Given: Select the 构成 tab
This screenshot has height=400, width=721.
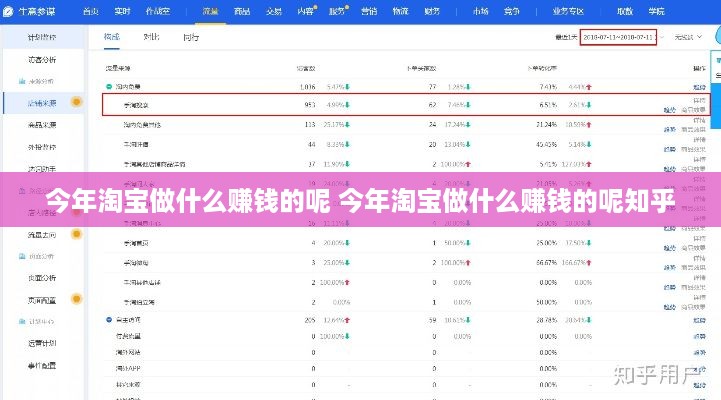Looking at the screenshot, I should [x=112, y=37].
